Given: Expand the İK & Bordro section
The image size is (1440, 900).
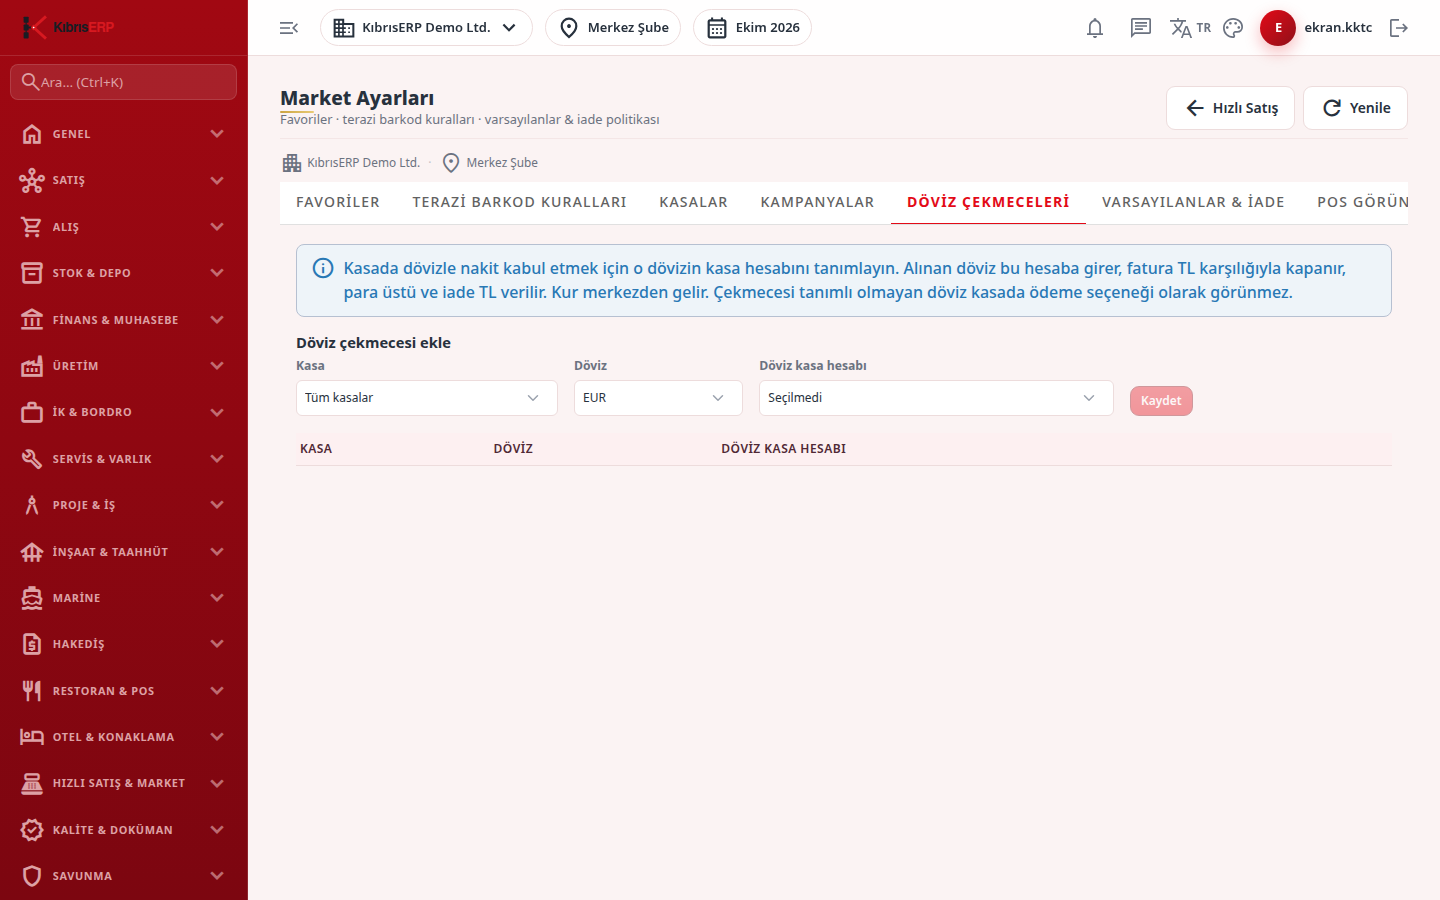Looking at the screenshot, I should (x=124, y=412).
